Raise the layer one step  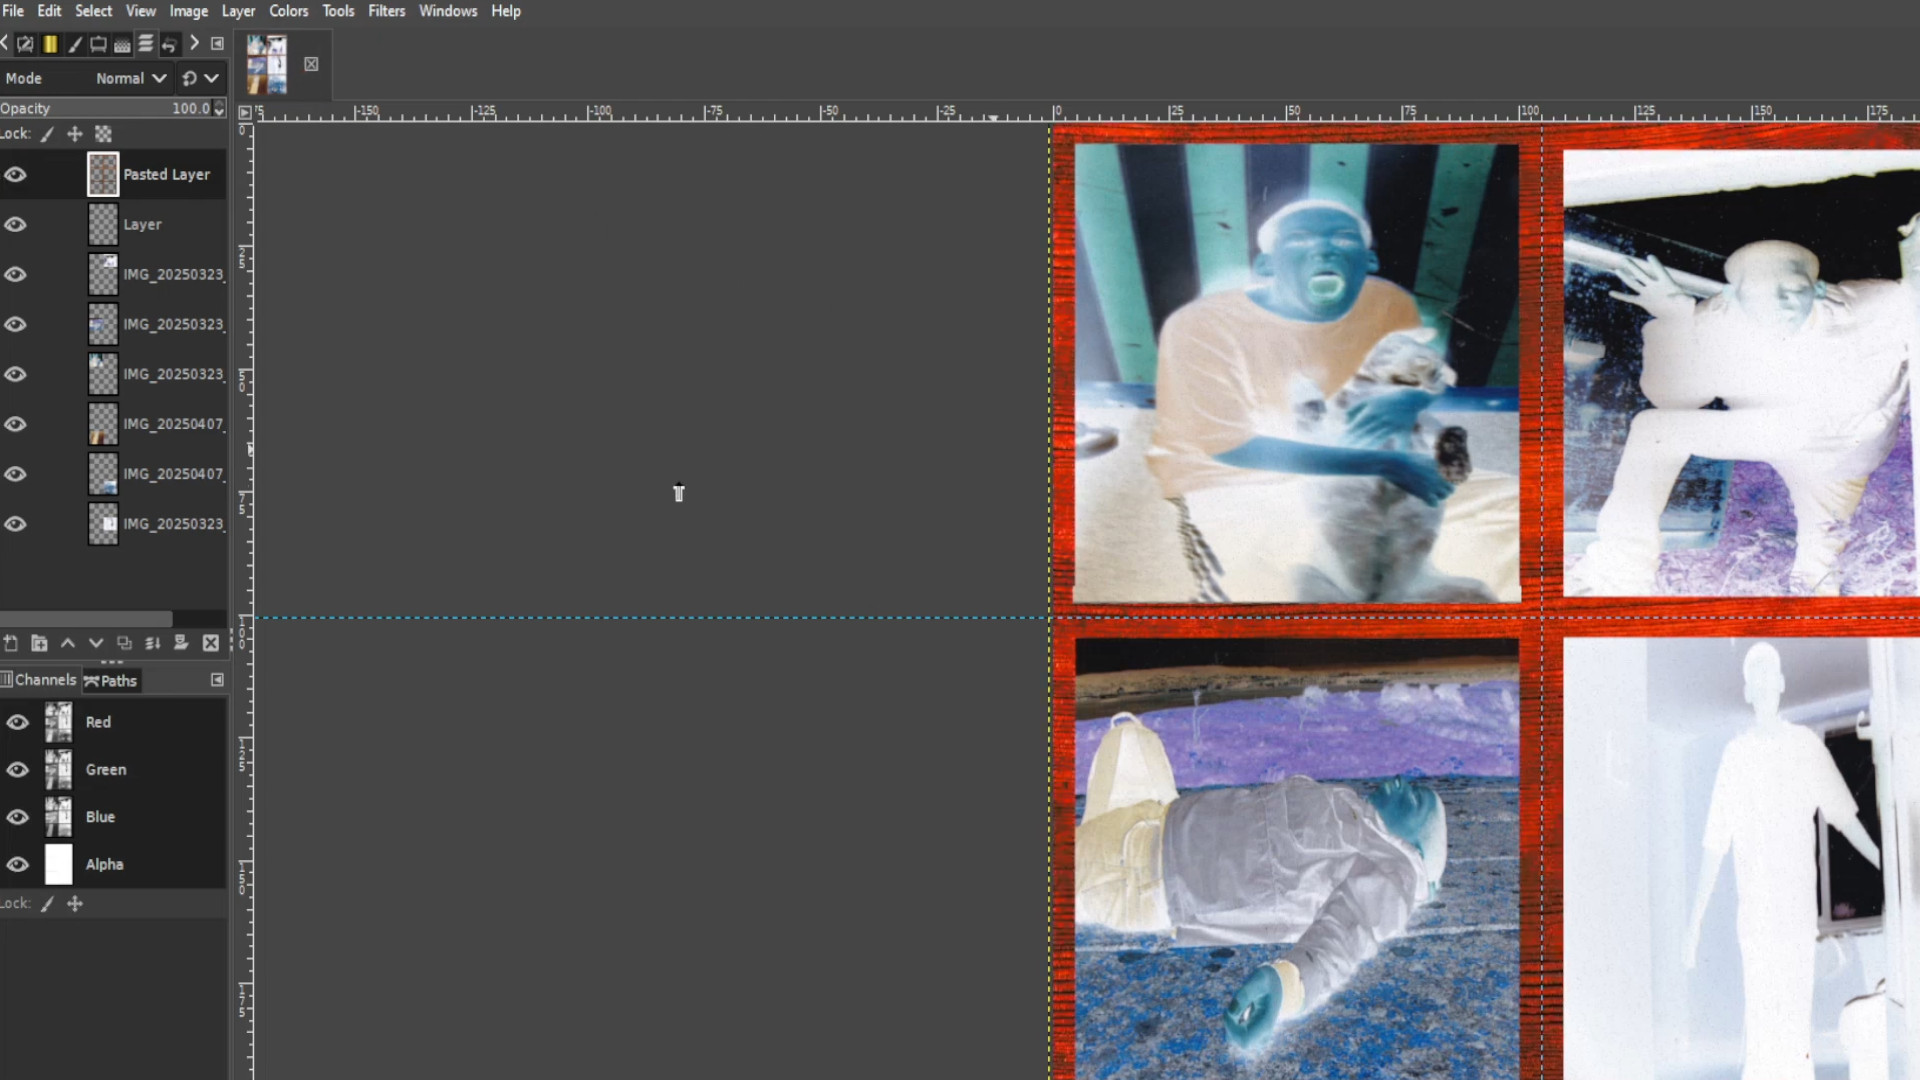[x=68, y=643]
